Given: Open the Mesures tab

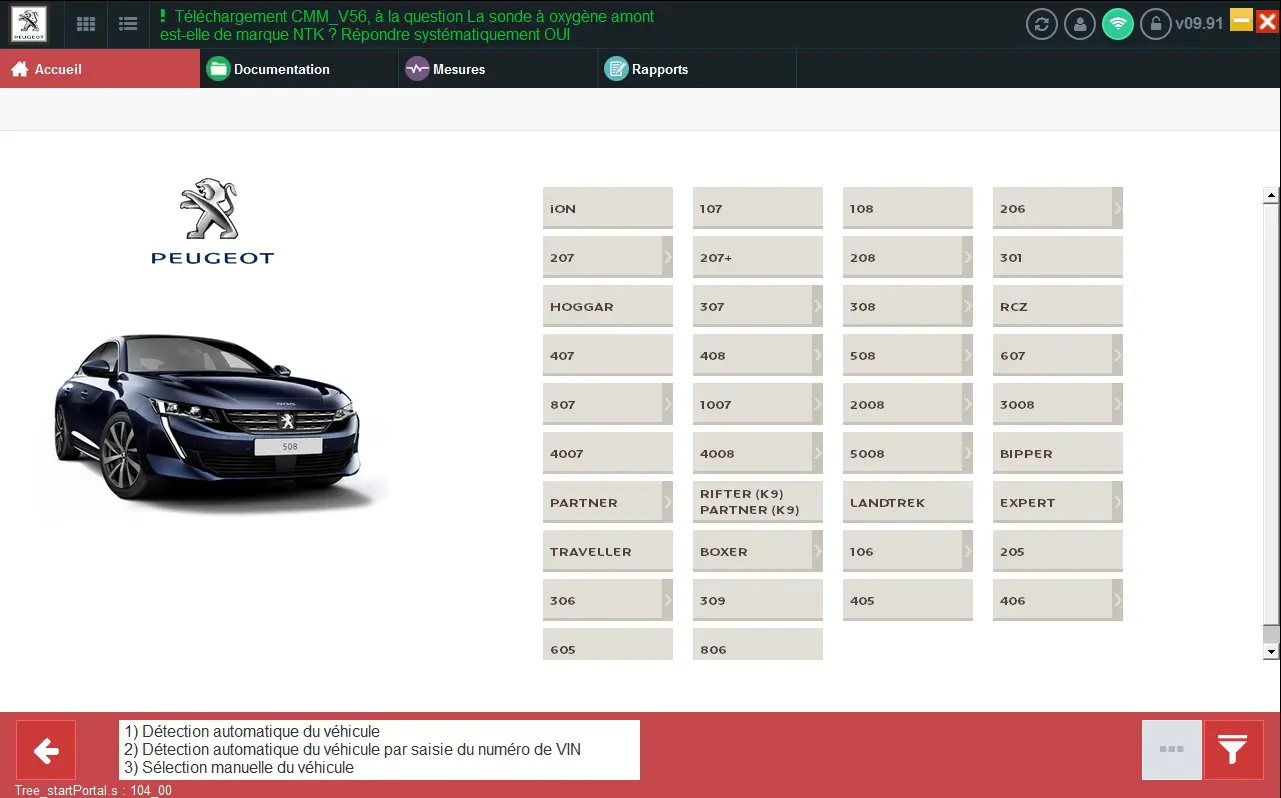Looking at the screenshot, I should click(458, 69).
